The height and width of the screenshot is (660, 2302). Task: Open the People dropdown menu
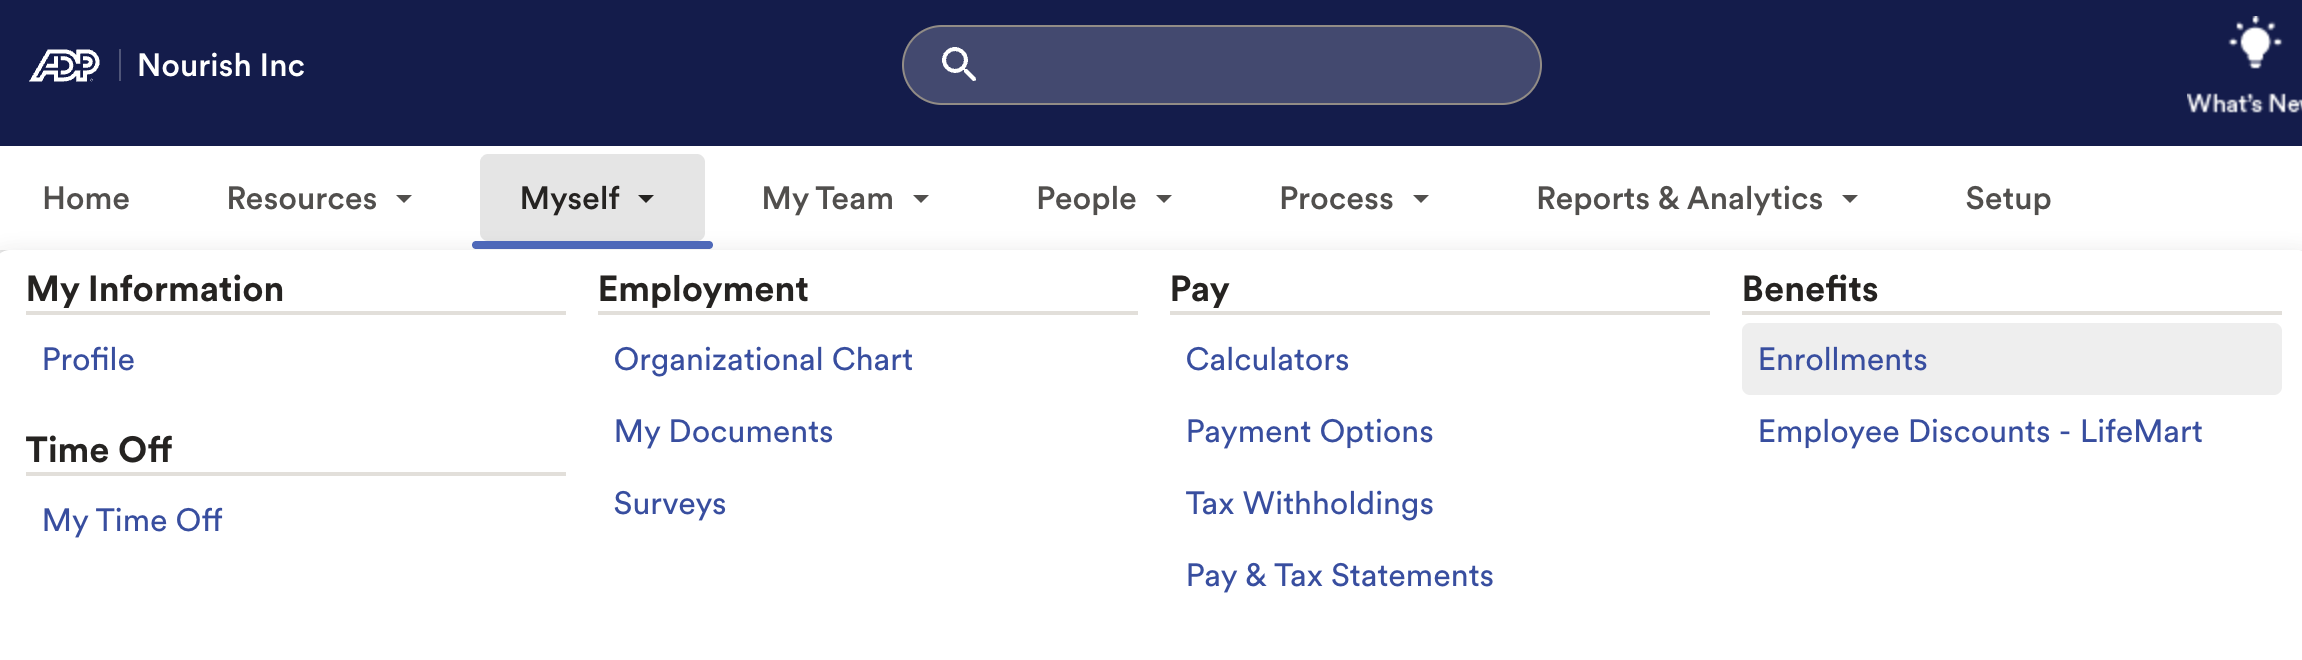[1103, 199]
